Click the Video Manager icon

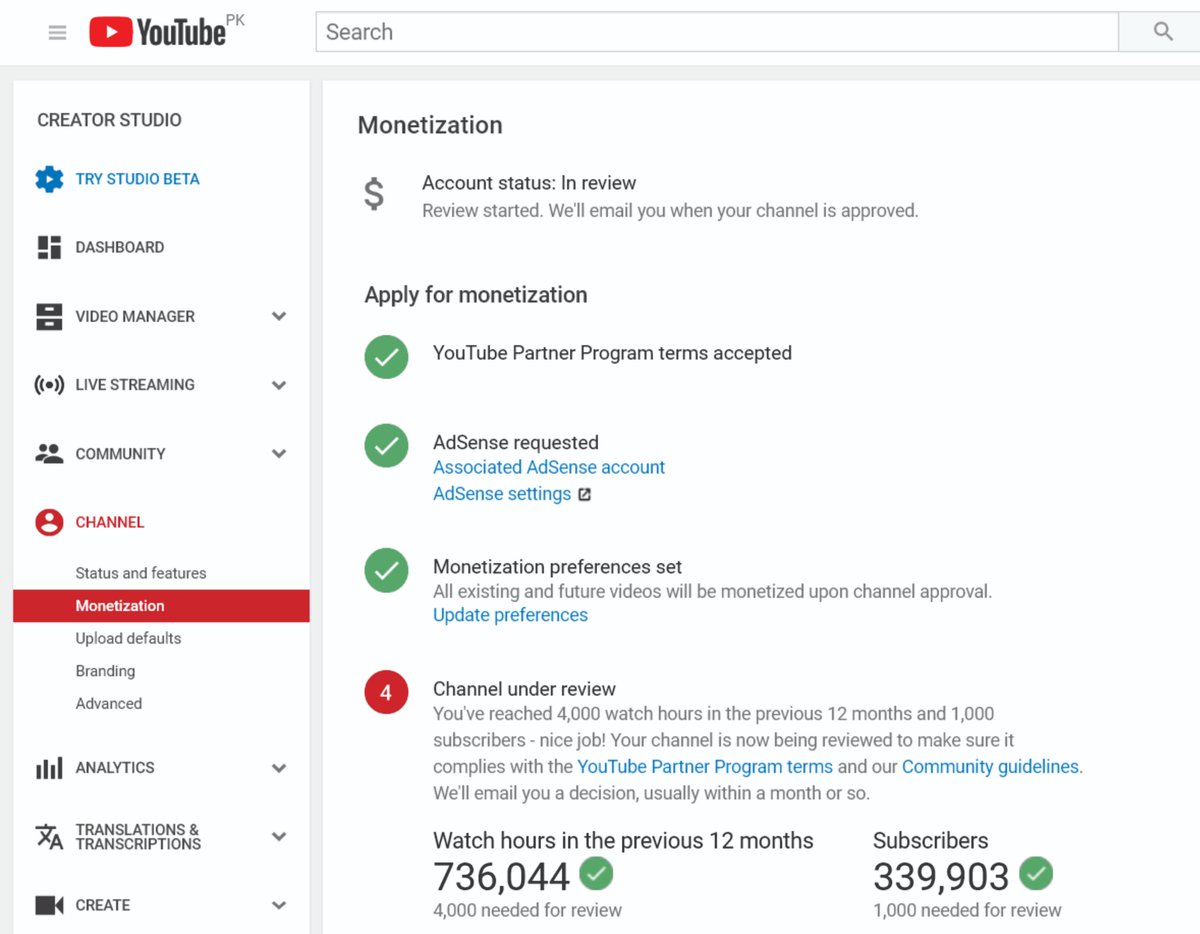(49, 316)
